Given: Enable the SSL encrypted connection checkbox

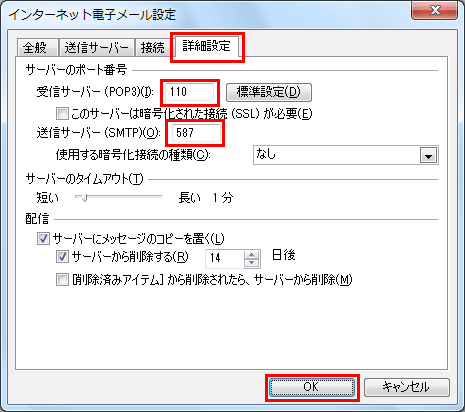Looking at the screenshot, I should point(62,114).
